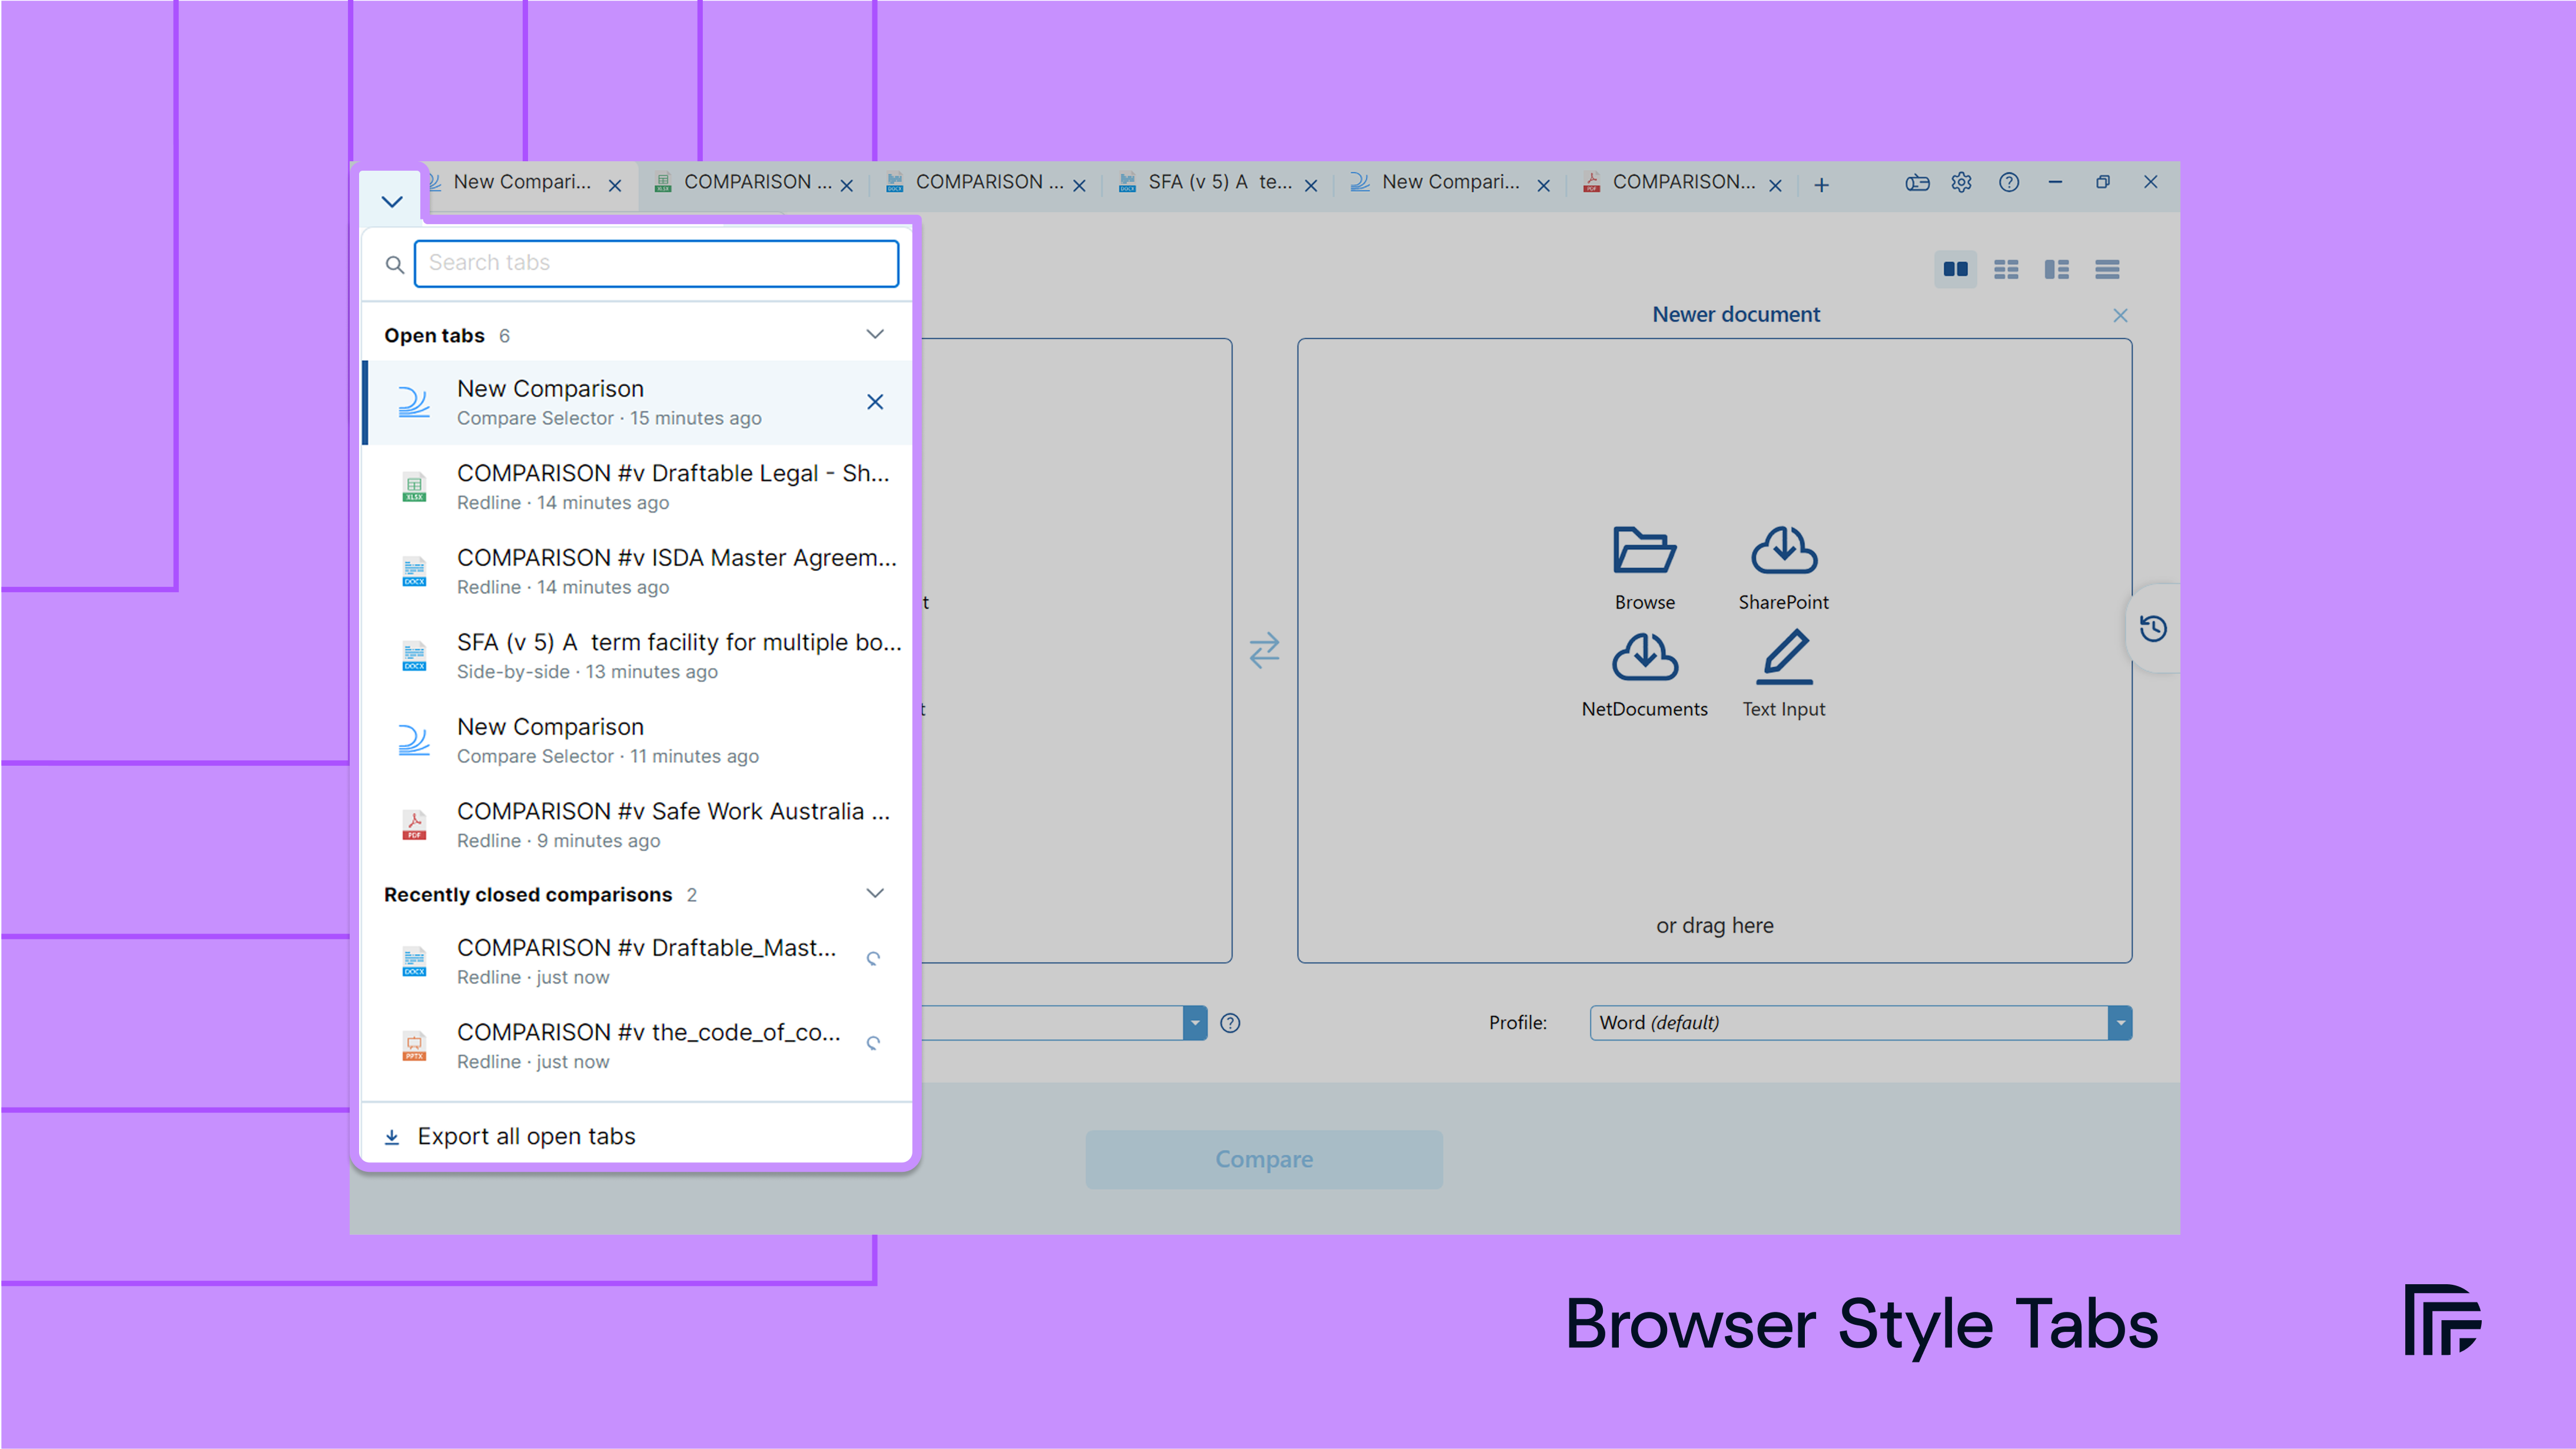Open COMPARISON #v ISDA Master Agreement entry
Viewport: 2576px width, 1449px height.
(x=636, y=571)
